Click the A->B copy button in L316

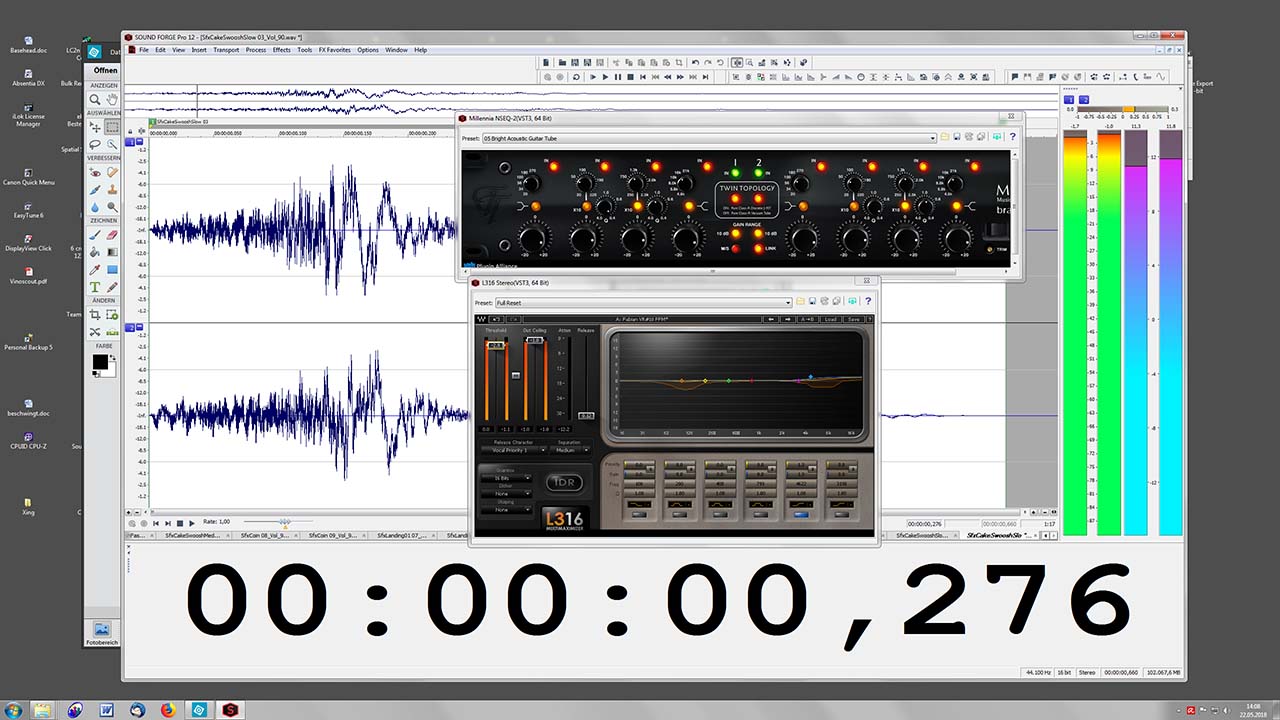click(x=808, y=319)
